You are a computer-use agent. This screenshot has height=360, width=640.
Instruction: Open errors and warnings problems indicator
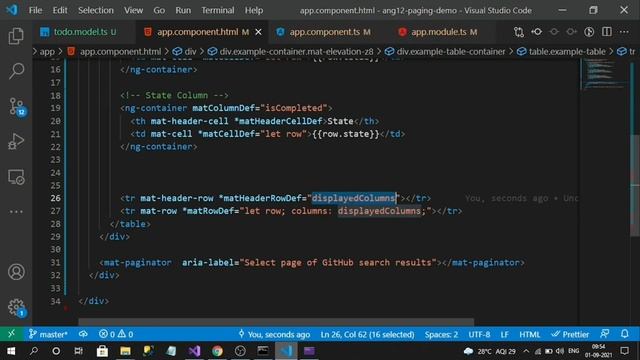116,334
